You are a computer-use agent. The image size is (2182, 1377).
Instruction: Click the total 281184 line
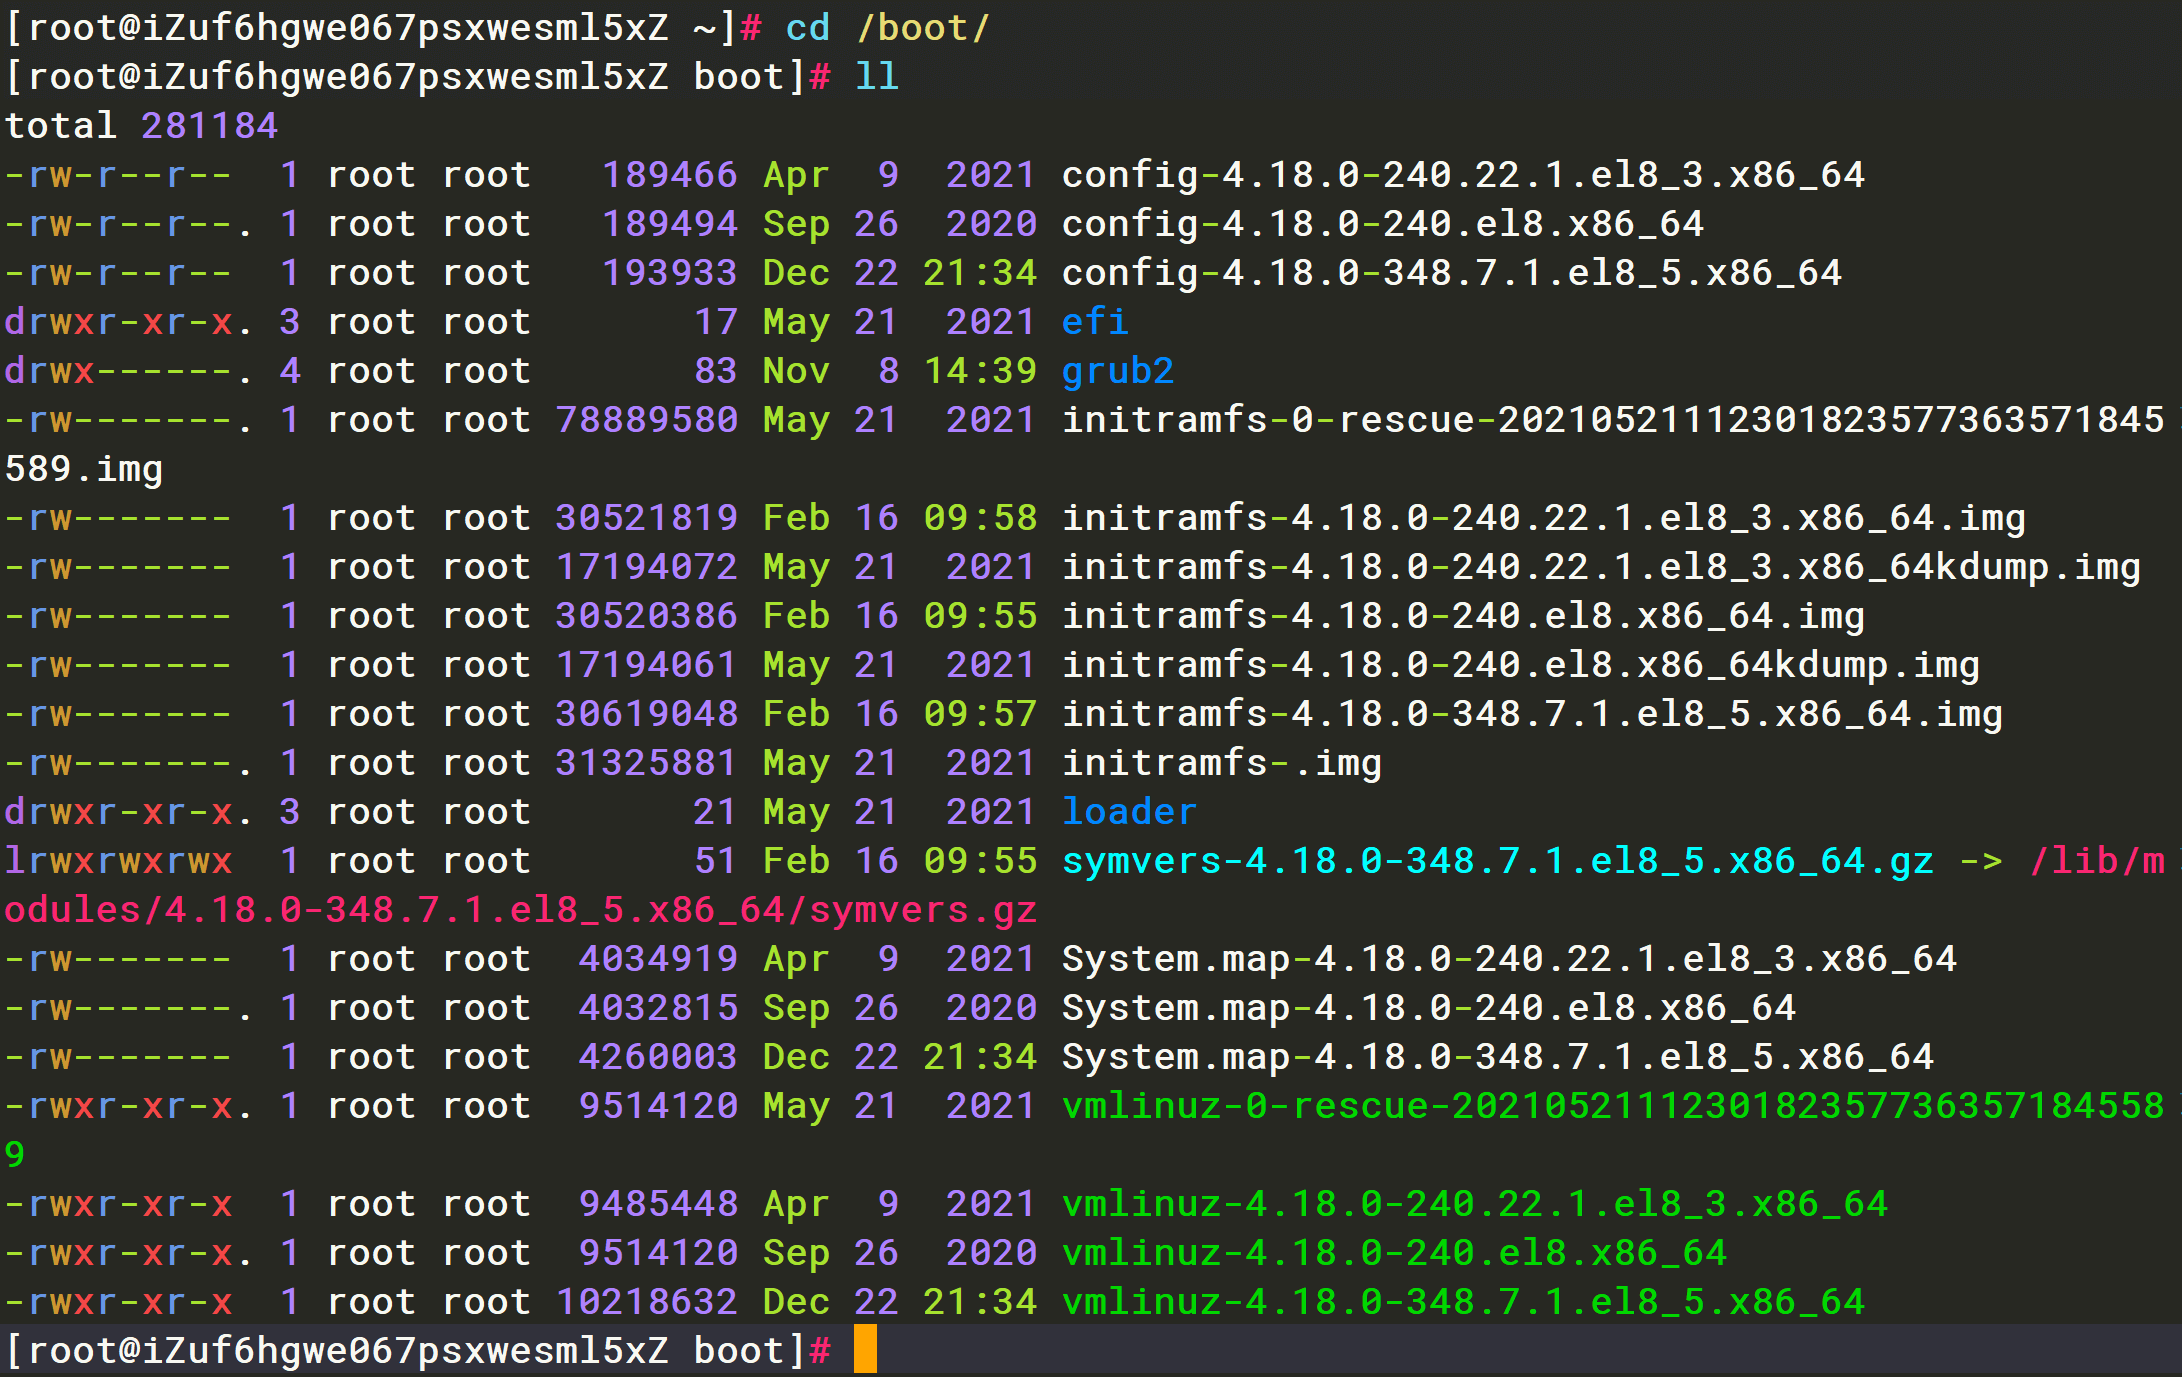tap(141, 125)
